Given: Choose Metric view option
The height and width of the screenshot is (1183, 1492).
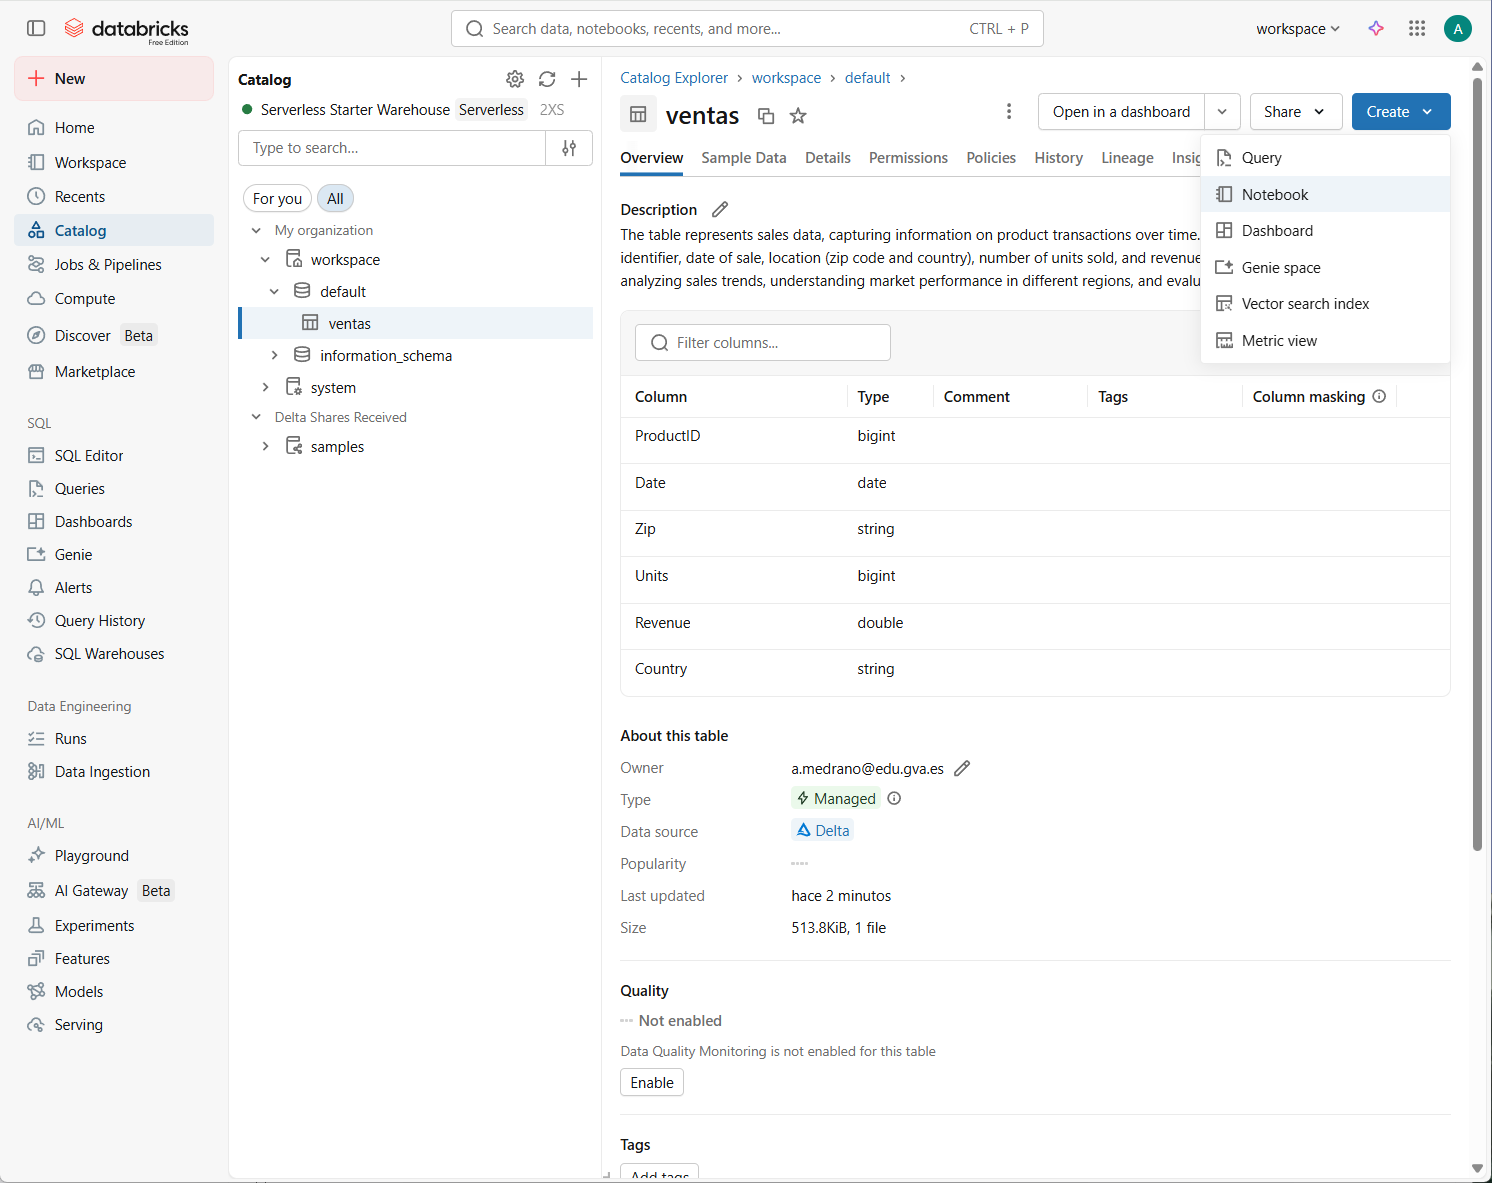Looking at the screenshot, I should (x=1325, y=340).
